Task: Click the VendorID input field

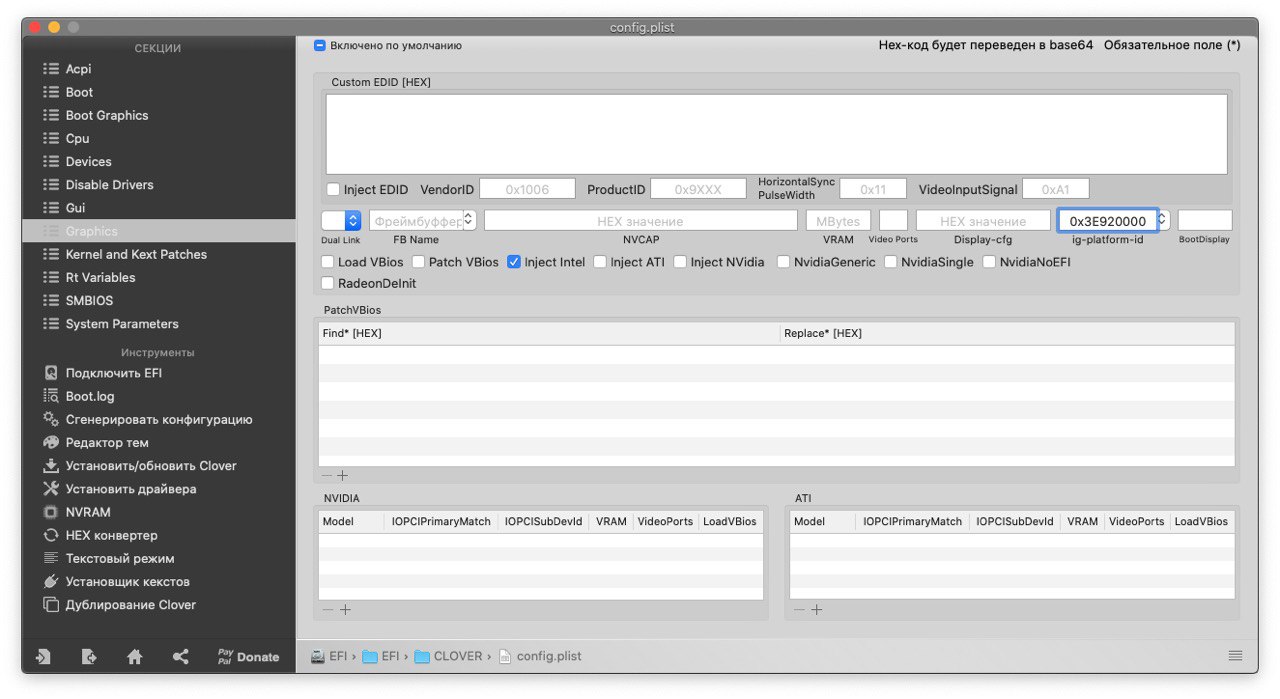Action: coord(527,189)
